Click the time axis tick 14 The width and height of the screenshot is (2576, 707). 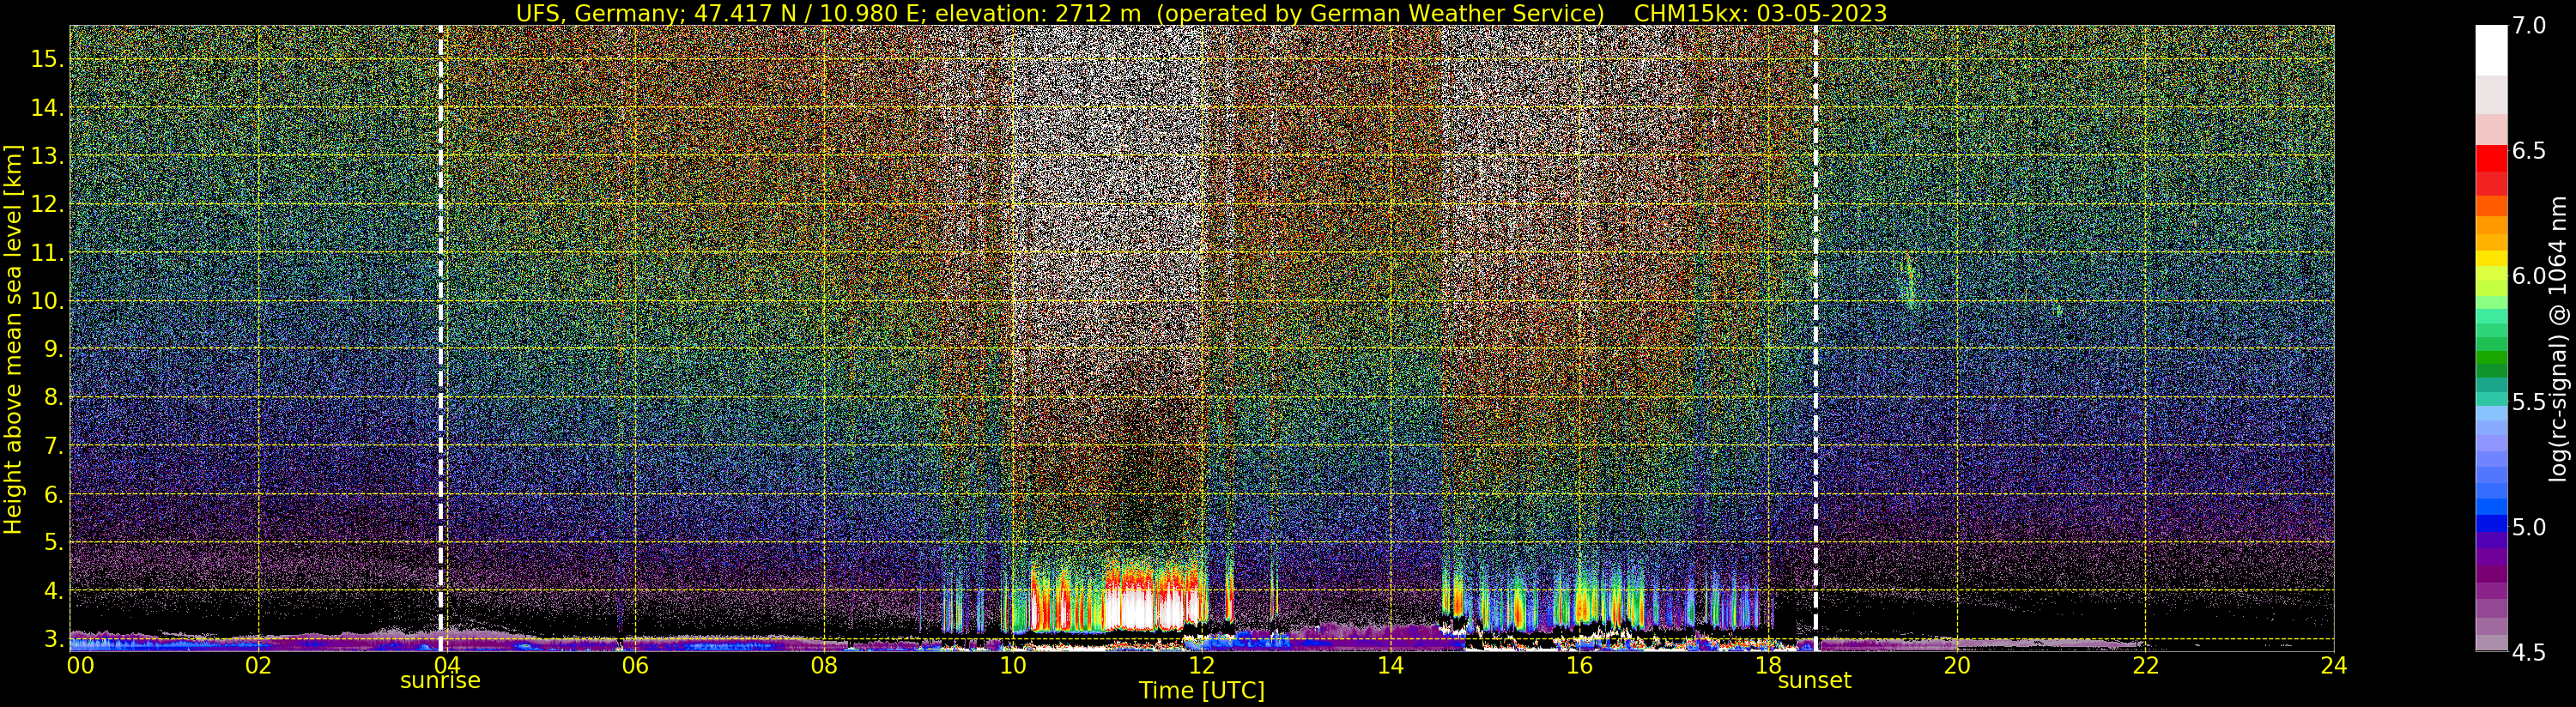1390,666
